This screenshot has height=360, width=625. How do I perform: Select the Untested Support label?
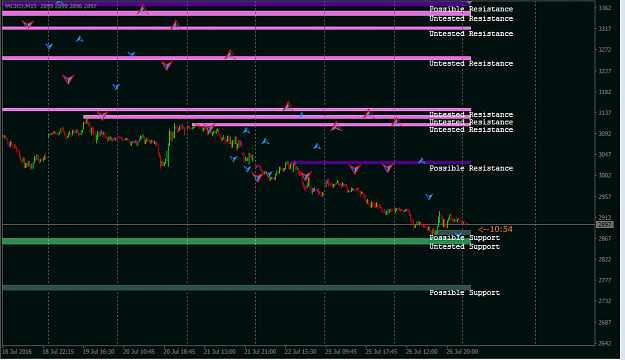tap(464, 247)
